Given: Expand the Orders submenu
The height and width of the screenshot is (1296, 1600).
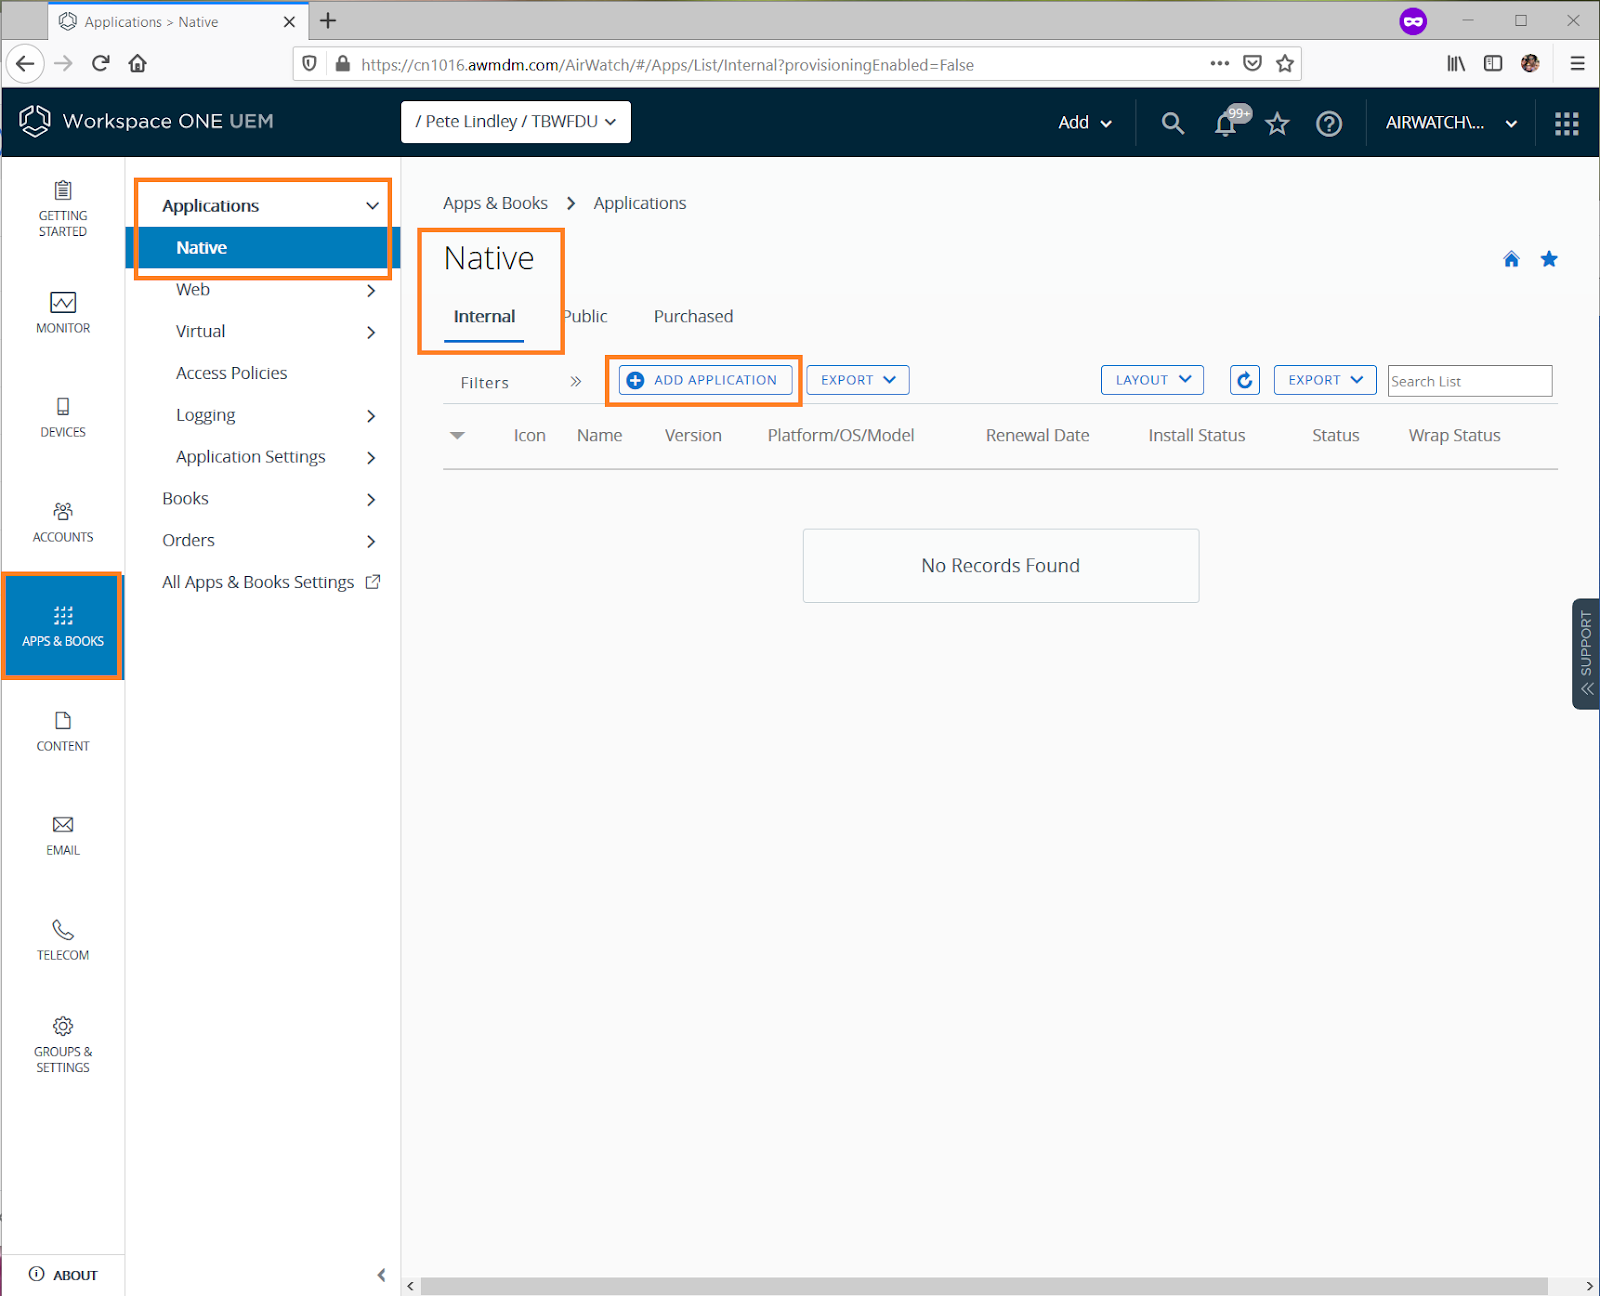Looking at the screenshot, I should coord(371,541).
